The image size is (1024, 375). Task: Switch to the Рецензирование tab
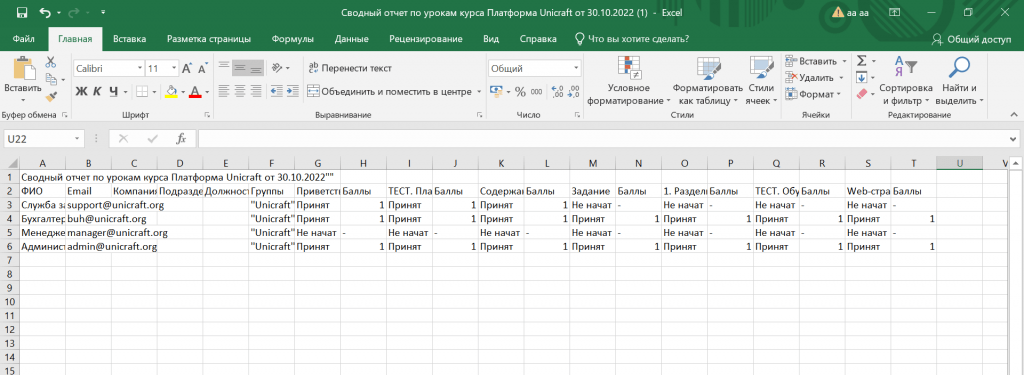(x=426, y=39)
